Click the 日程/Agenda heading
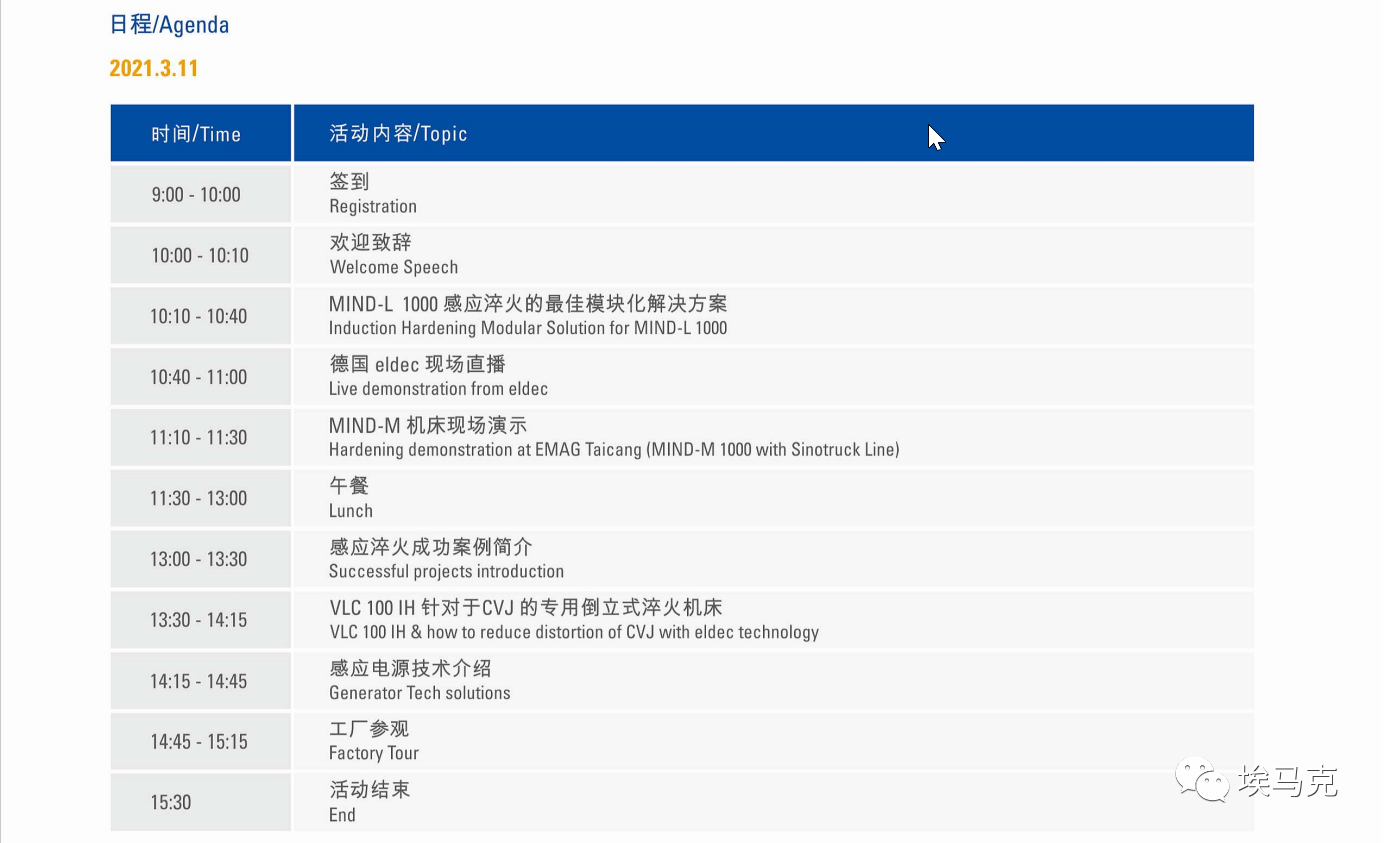Viewport: 1384px width, 843px height. [169, 25]
